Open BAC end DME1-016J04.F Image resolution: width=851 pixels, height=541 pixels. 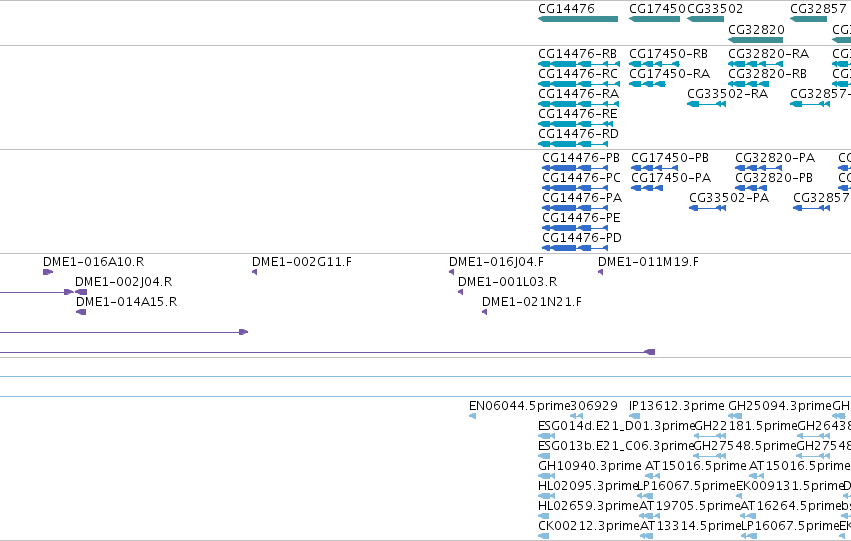pyautogui.click(x=496, y=262)
